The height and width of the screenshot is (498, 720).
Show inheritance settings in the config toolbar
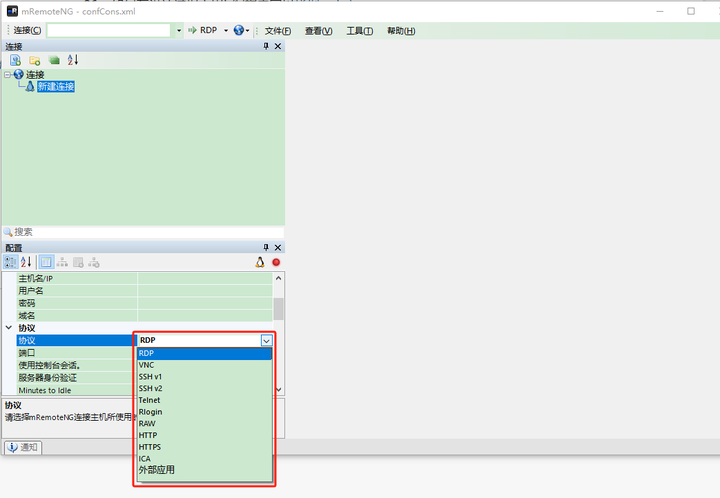click(x=62, y=262)
